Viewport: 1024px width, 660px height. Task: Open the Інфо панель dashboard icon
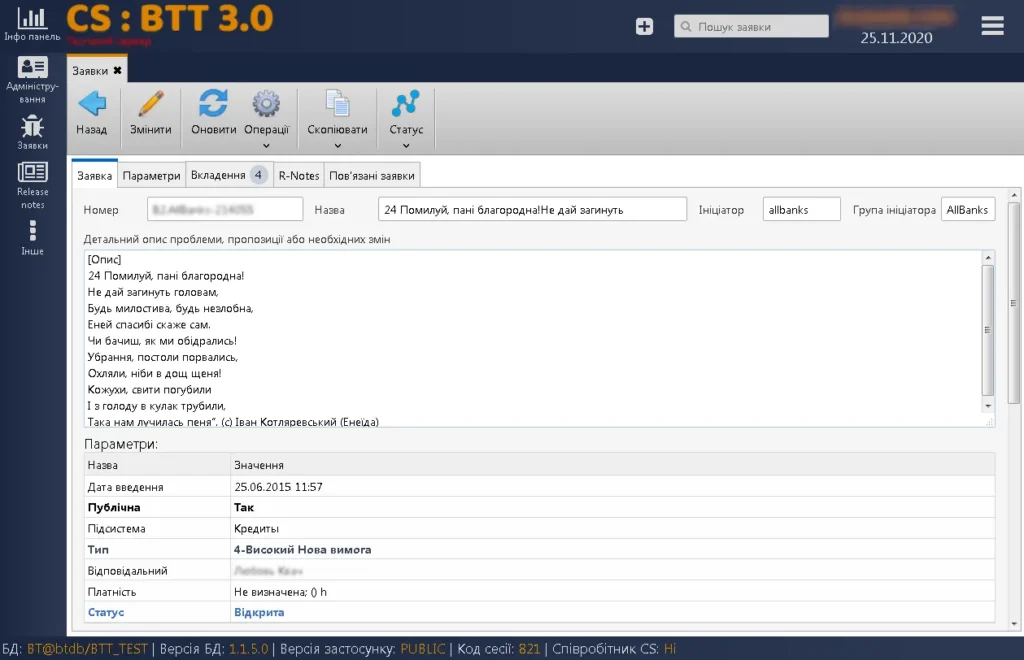click(32, 18)
